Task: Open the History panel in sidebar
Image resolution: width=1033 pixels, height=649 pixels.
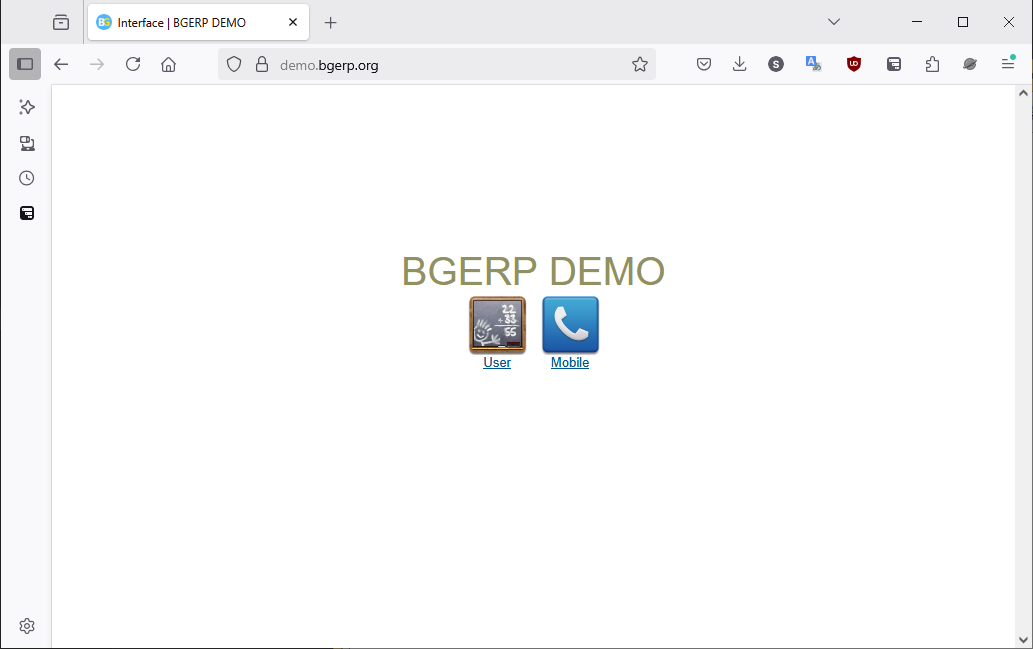Action: [x=27, y=178]
